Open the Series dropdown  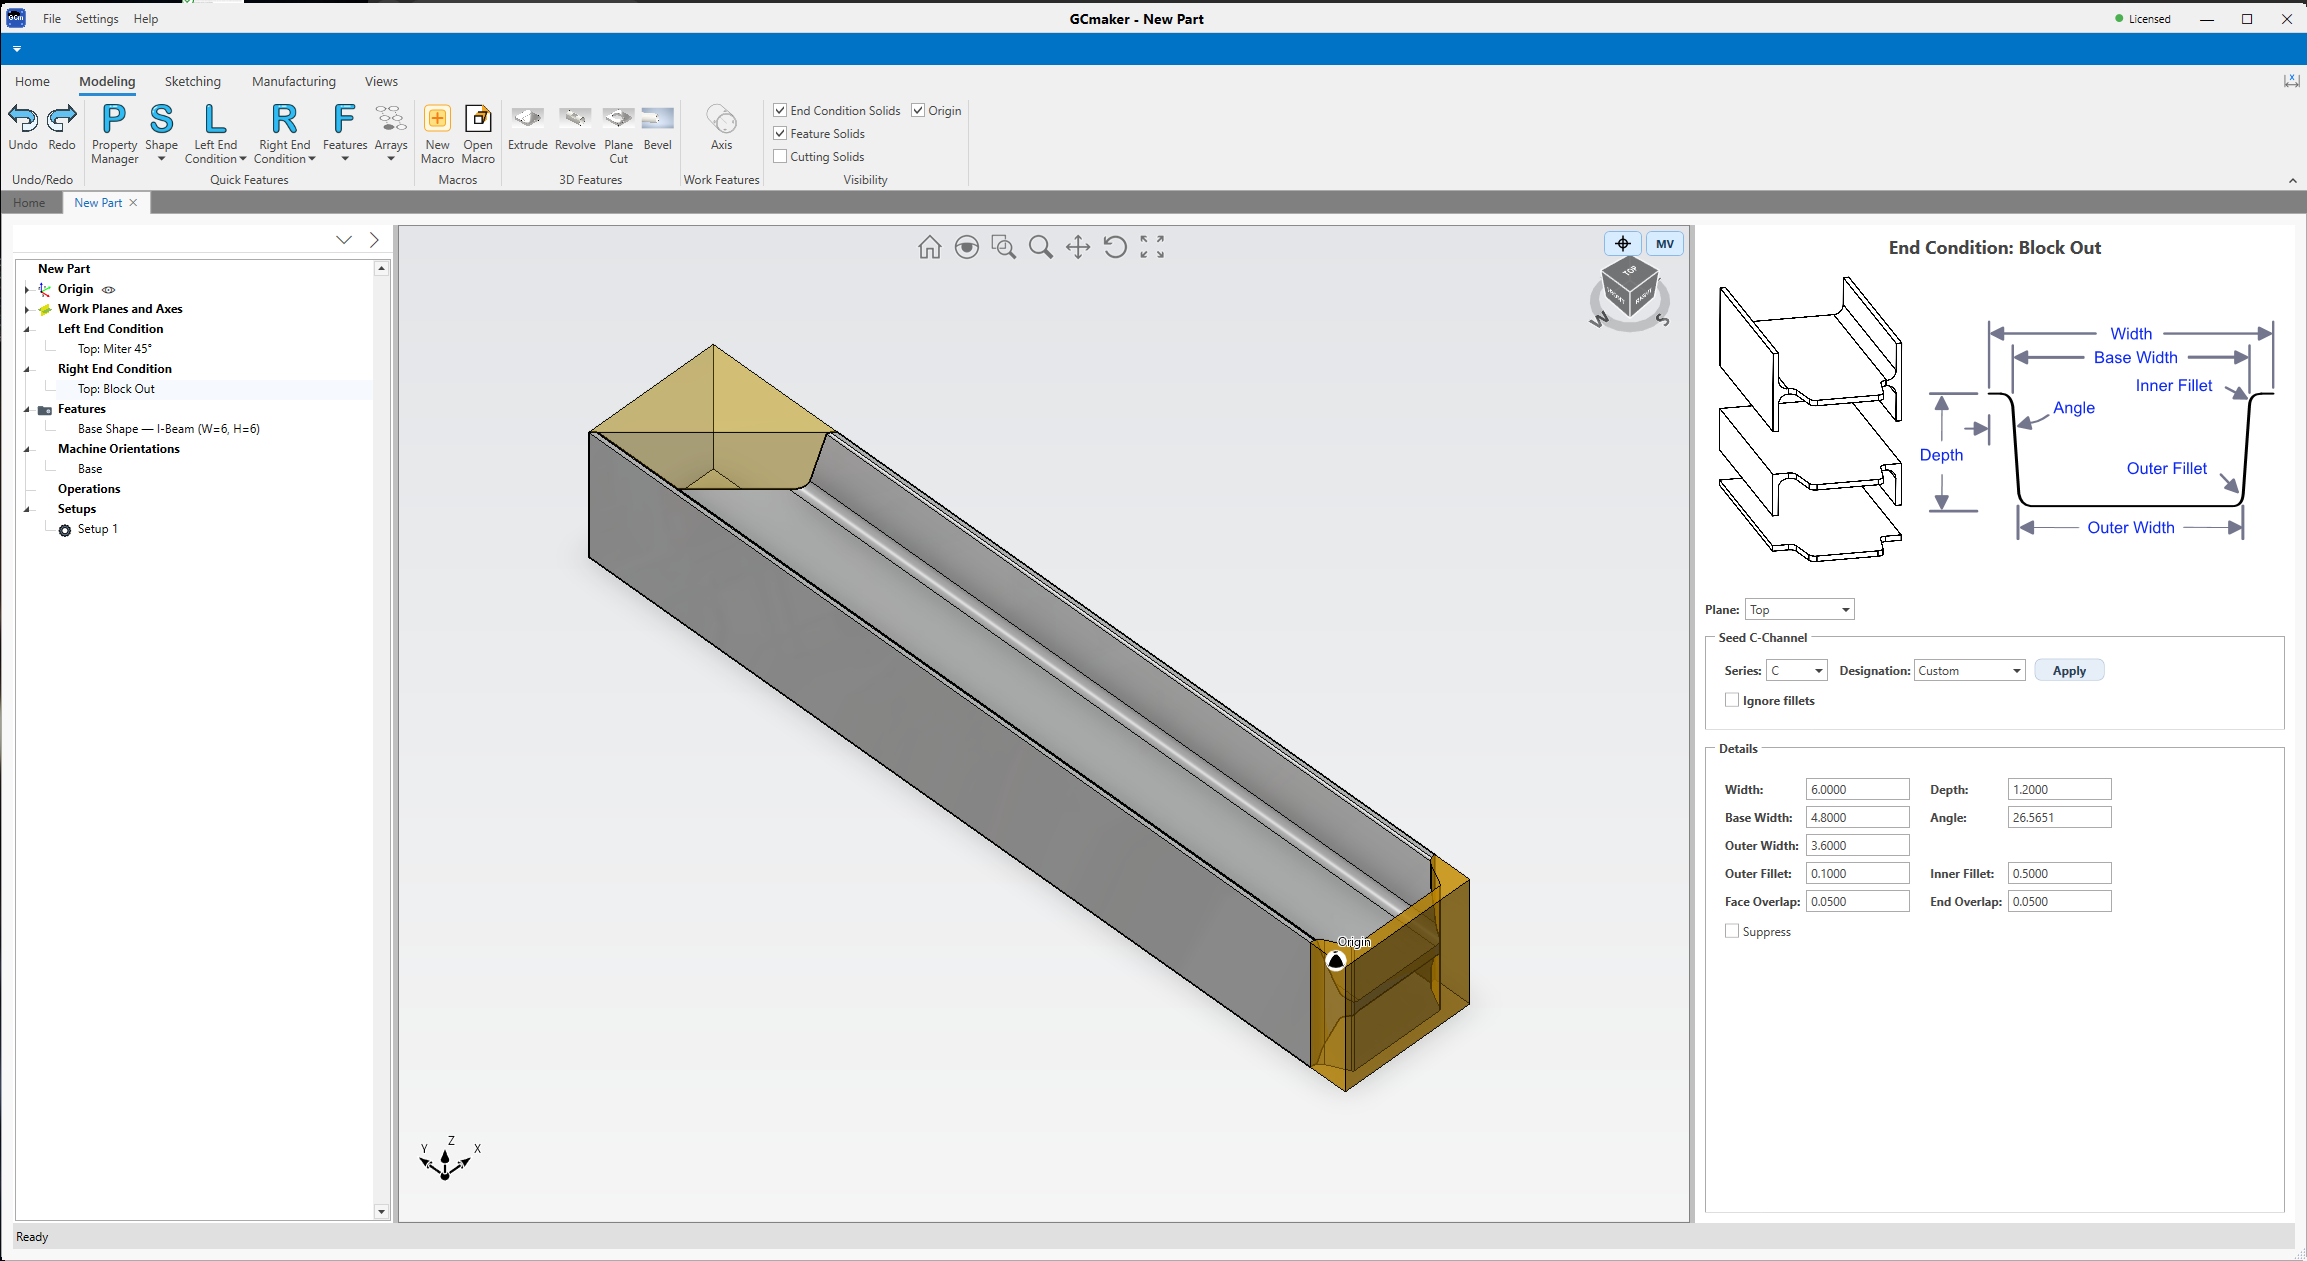(x=1797, y=670)
